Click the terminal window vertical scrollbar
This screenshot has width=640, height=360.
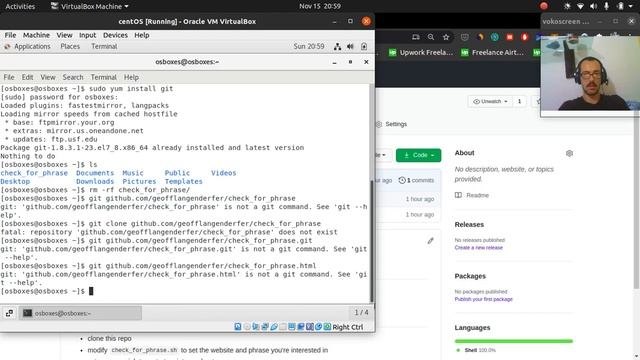coord(371,241)
